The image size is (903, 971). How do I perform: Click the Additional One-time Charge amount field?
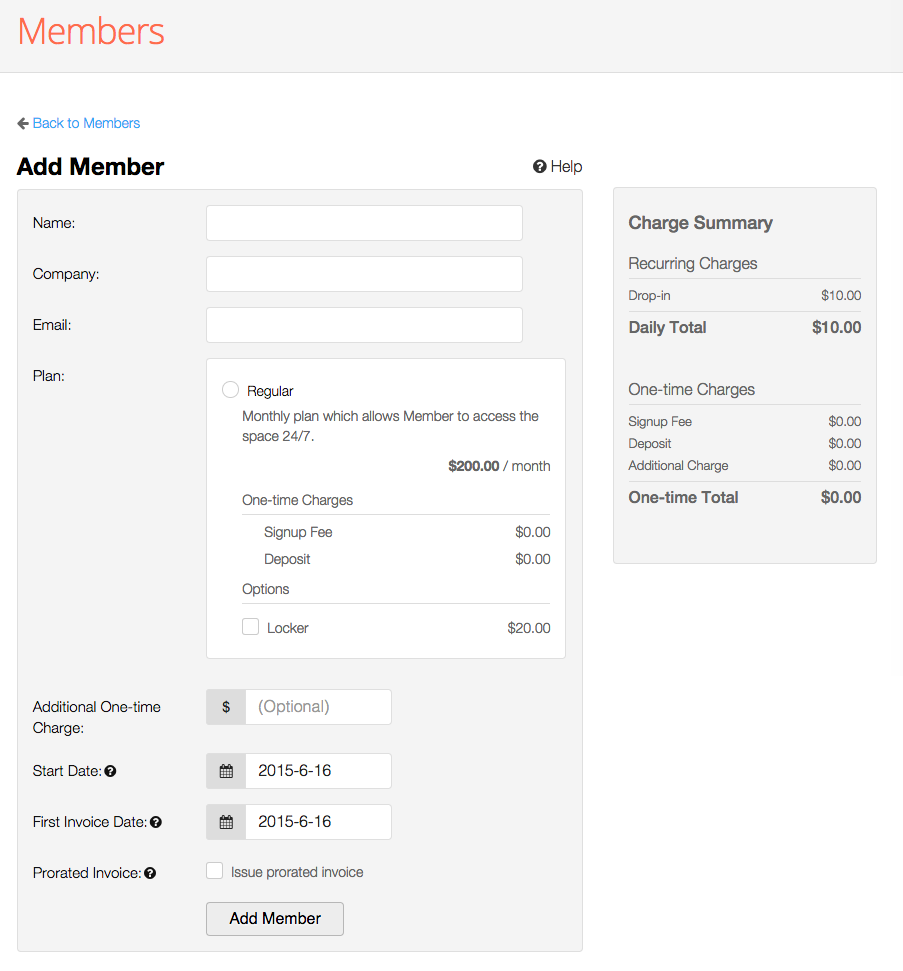[317, 707]
